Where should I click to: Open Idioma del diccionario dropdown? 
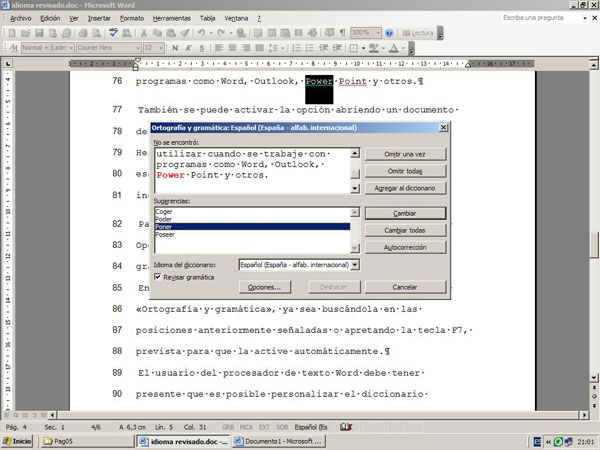pos(355,265)
